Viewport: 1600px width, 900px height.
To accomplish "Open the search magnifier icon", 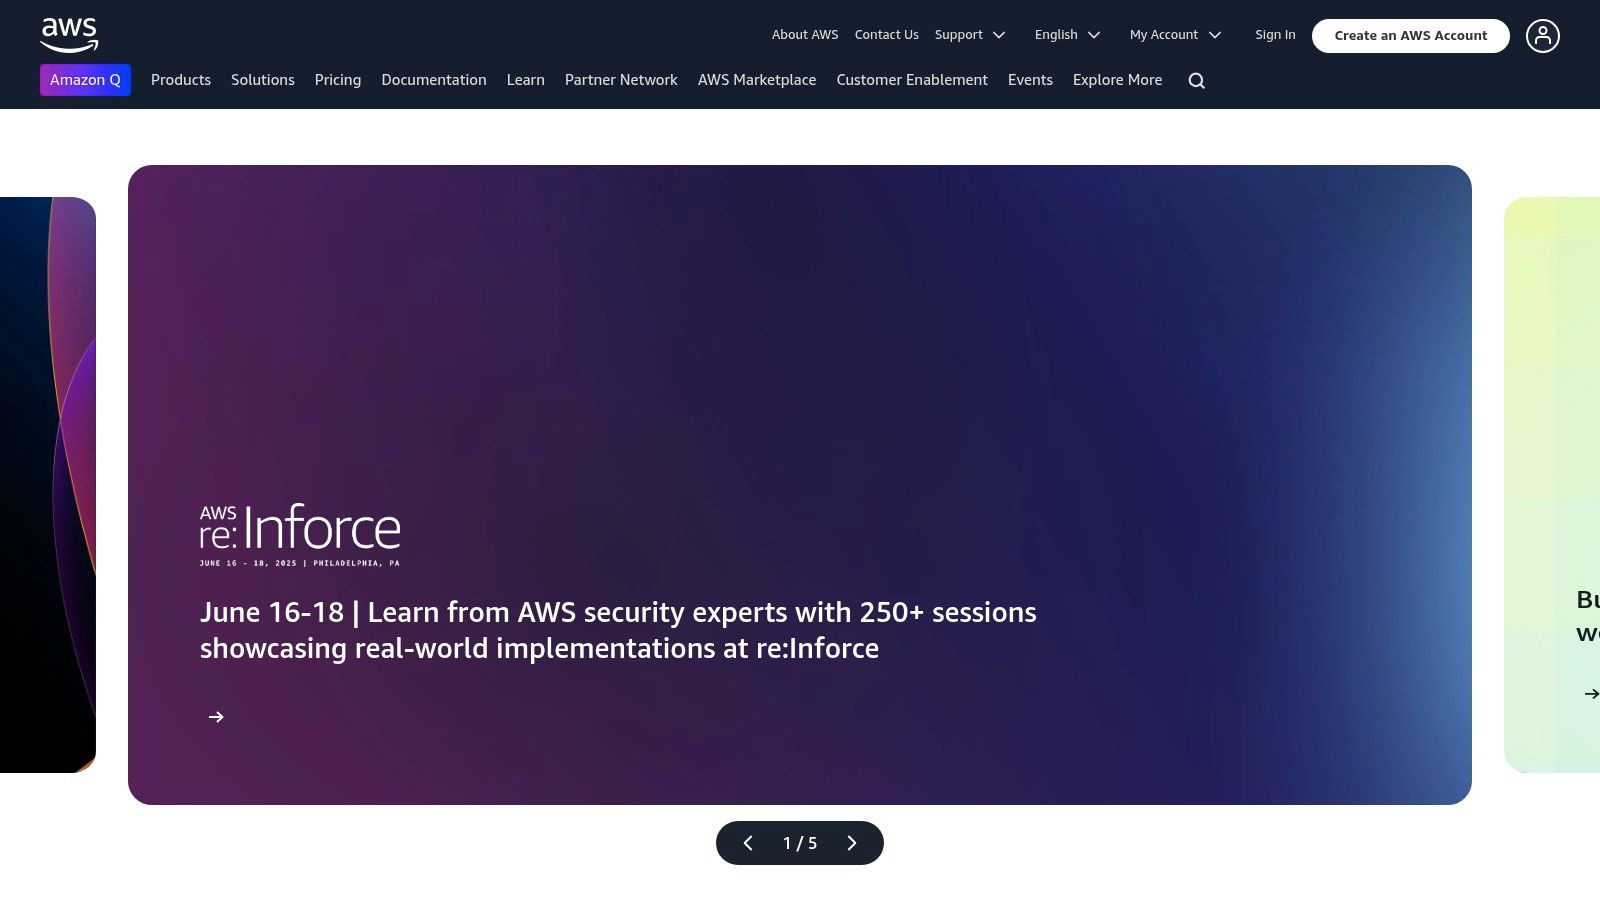I will coord(1196,81).
